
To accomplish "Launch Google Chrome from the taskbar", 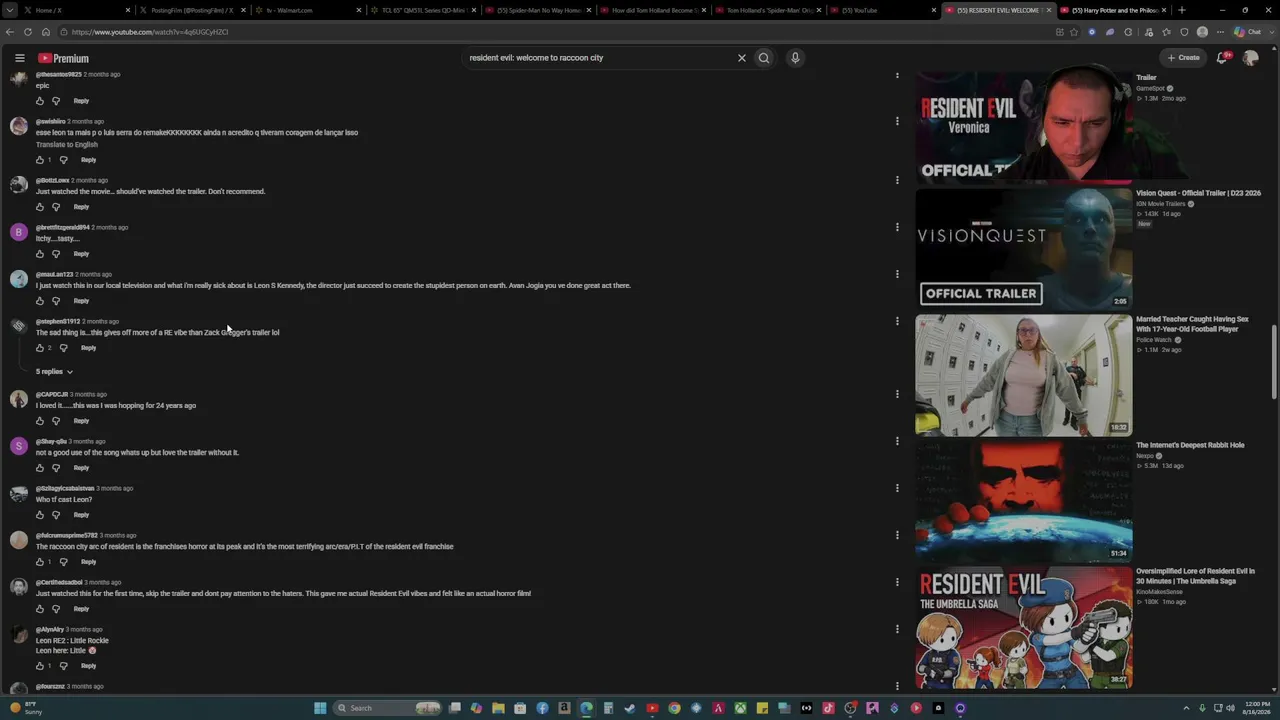I will (x=674, y=708).
